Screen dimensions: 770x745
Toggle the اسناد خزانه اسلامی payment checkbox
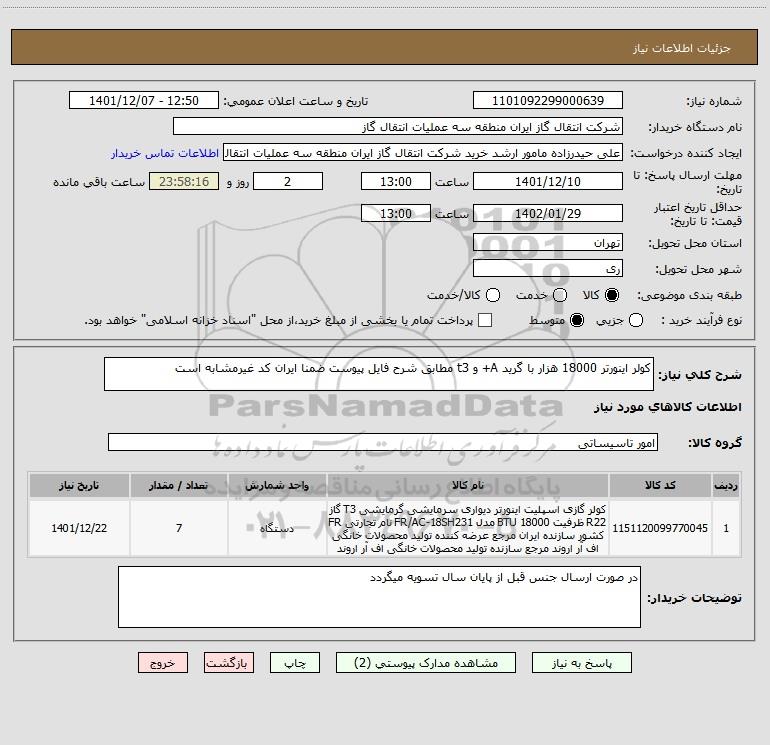click(x=485, y=320)
